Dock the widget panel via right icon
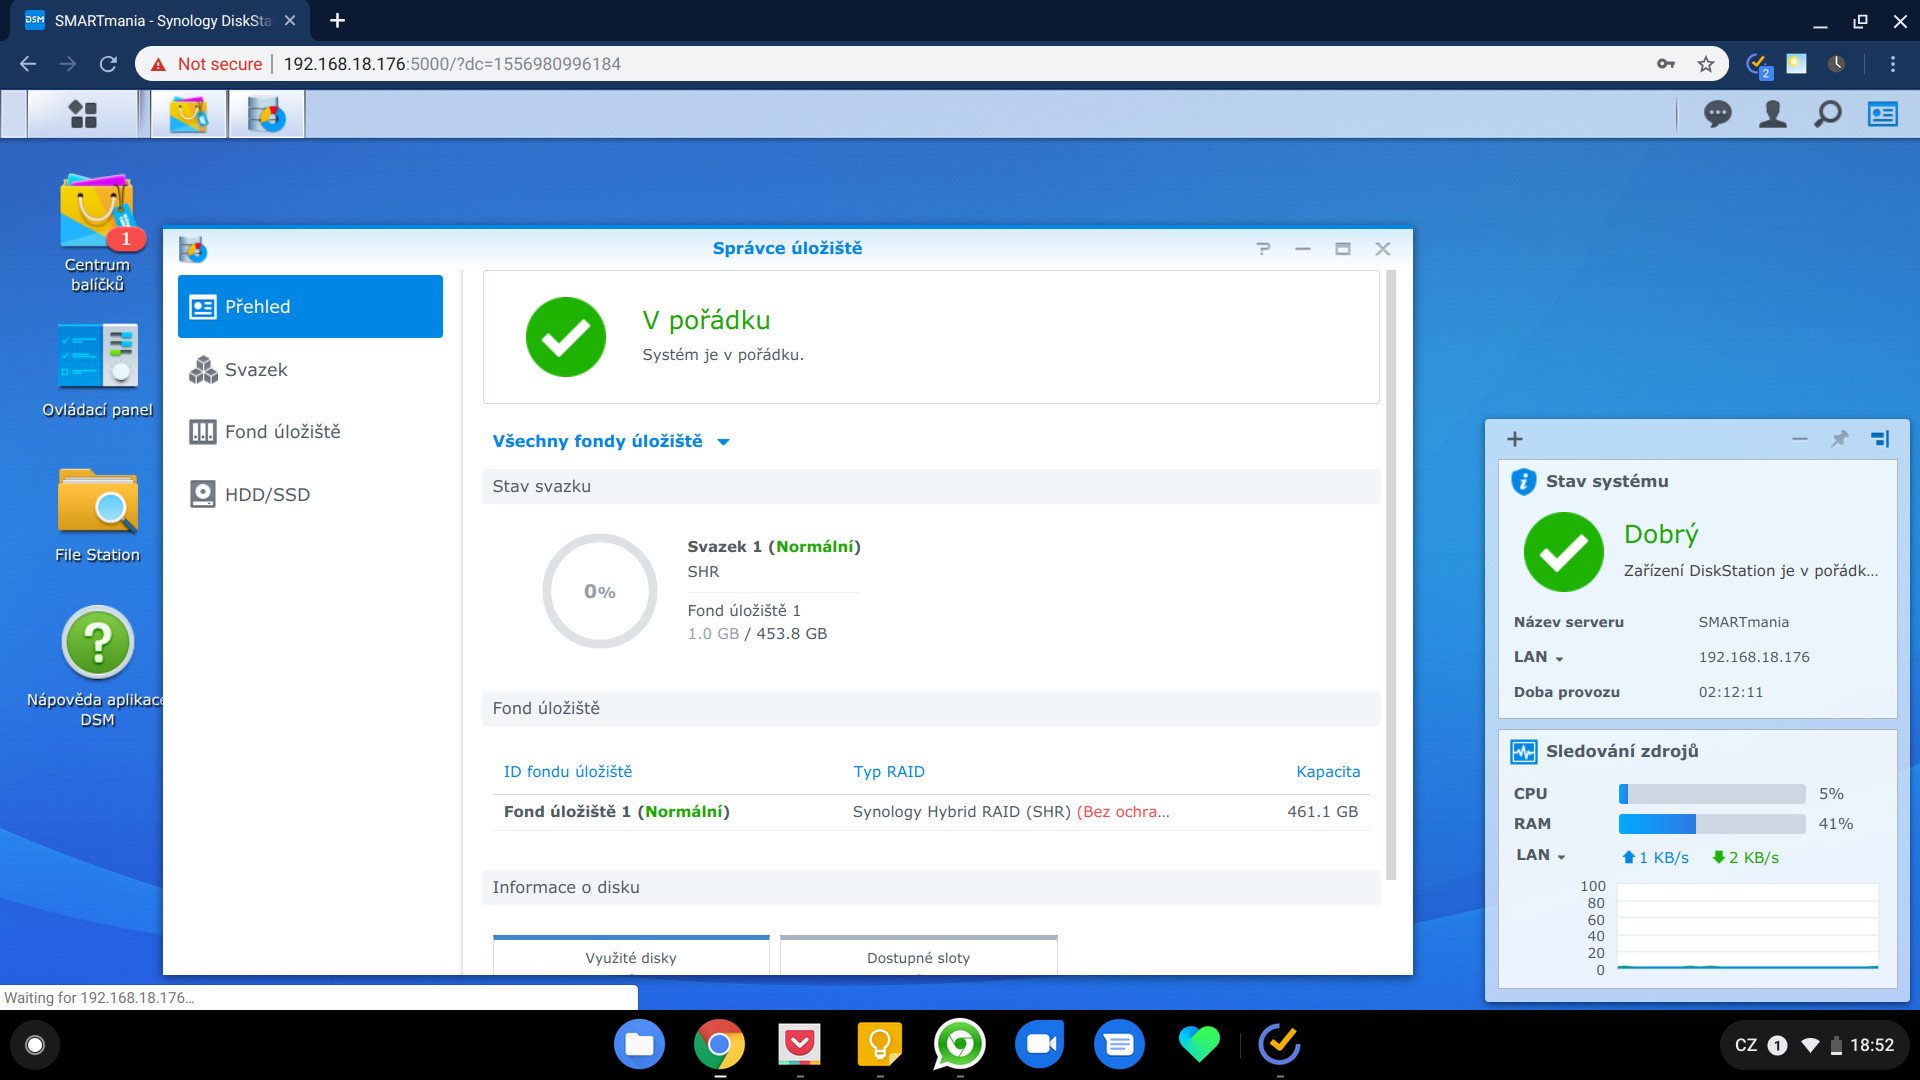This screenshot has height=1080, width=1920. click(x=1880, y=439)
